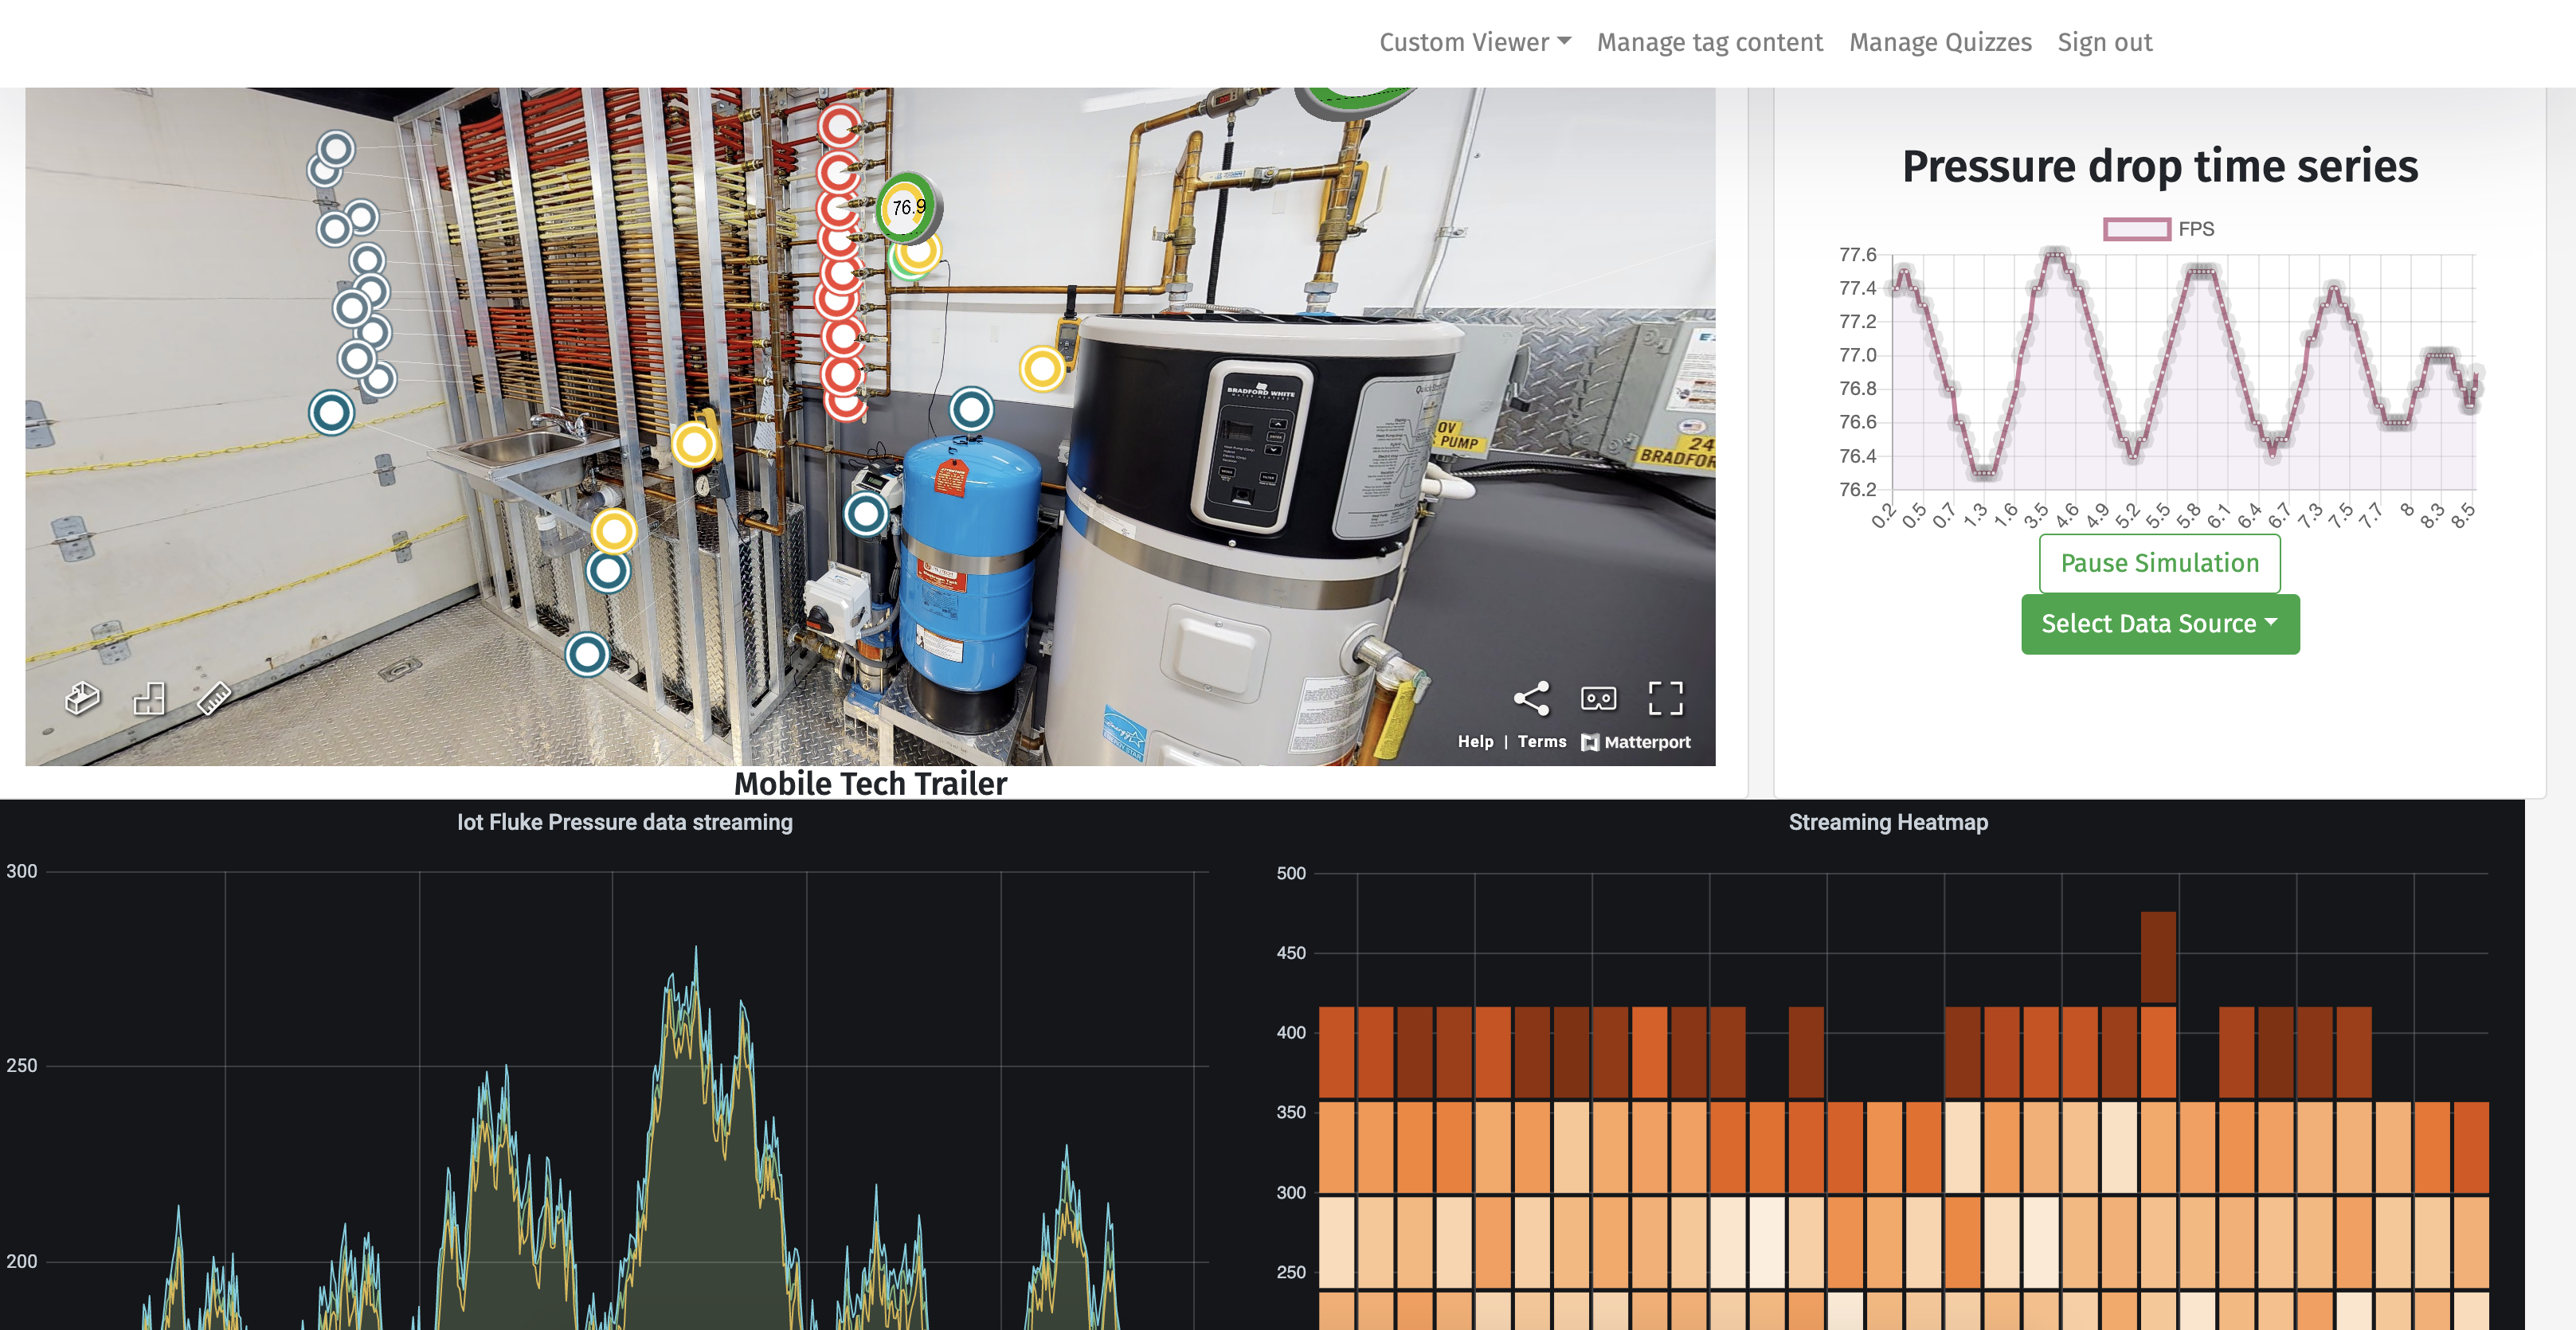Viewport: 2576px width, 1330px height.
Task: Click the share tour icon
Action: tap(1531, 697)
